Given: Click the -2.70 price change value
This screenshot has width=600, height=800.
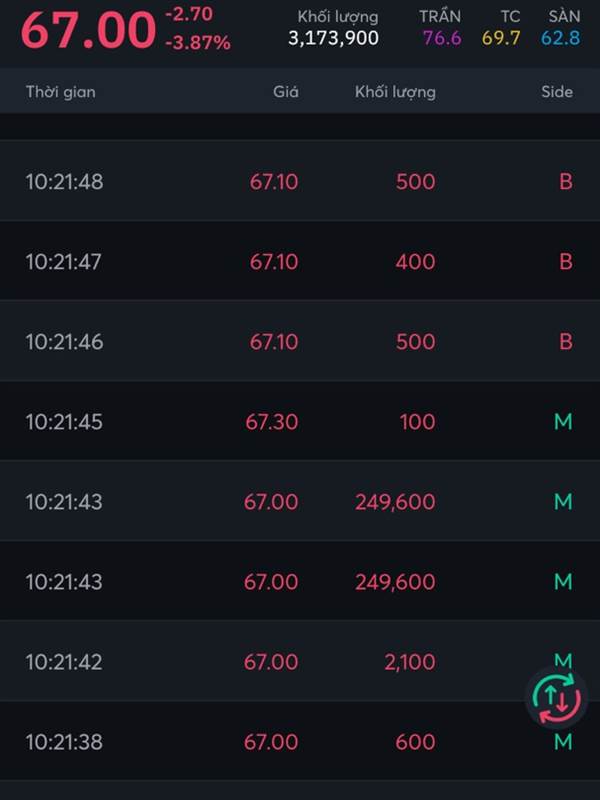Looking at the screenshot, I should click(191, 15).
